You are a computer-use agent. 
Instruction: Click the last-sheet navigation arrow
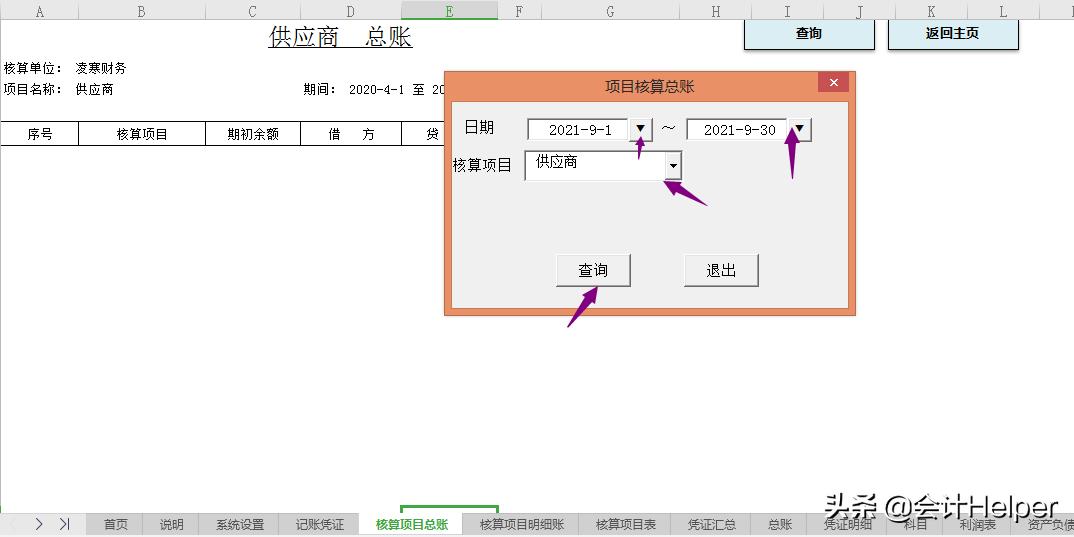pyautogui.click(x=64, y=524)
